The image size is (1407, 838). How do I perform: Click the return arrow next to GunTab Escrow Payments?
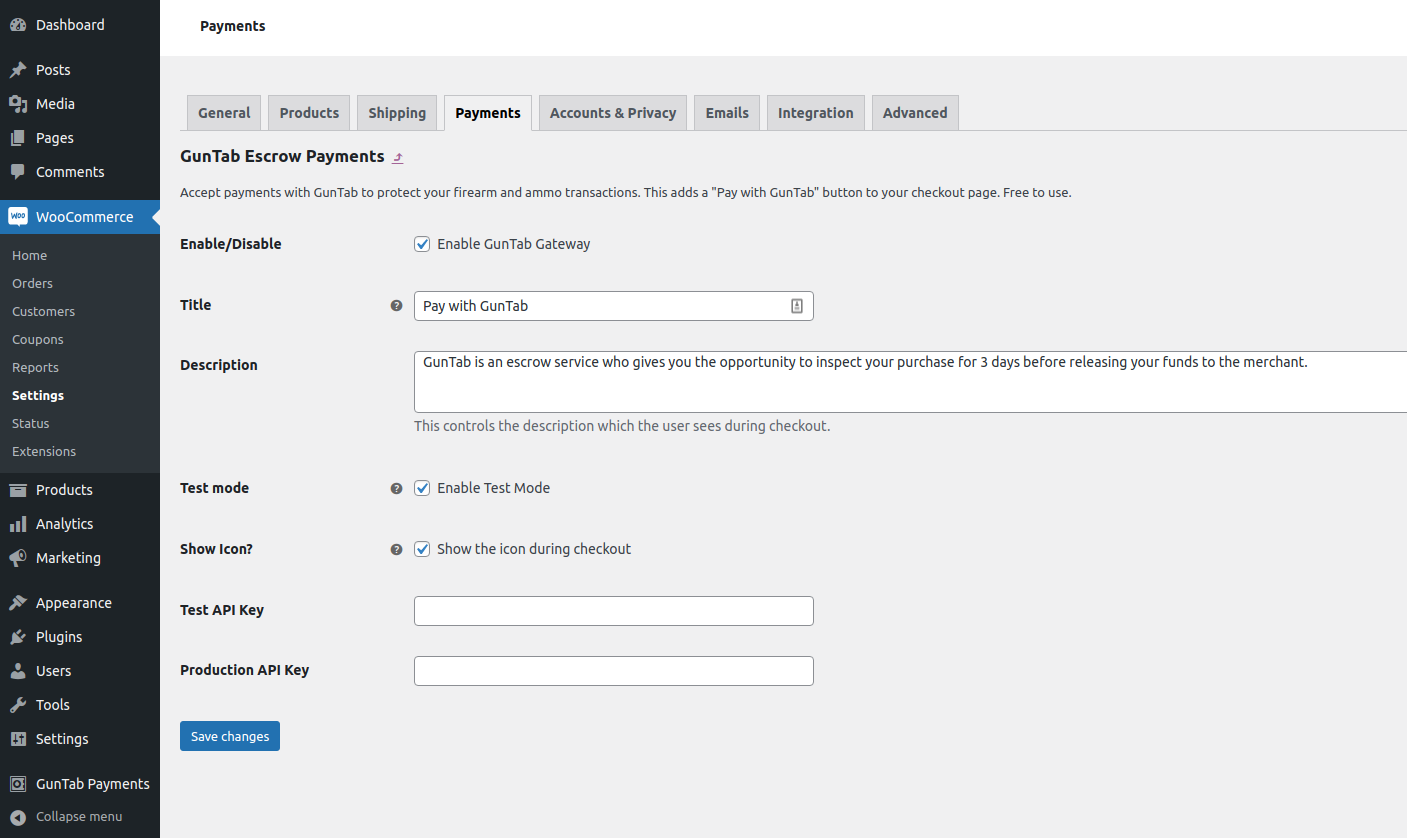pyautogui.click(x=398, y=158)
